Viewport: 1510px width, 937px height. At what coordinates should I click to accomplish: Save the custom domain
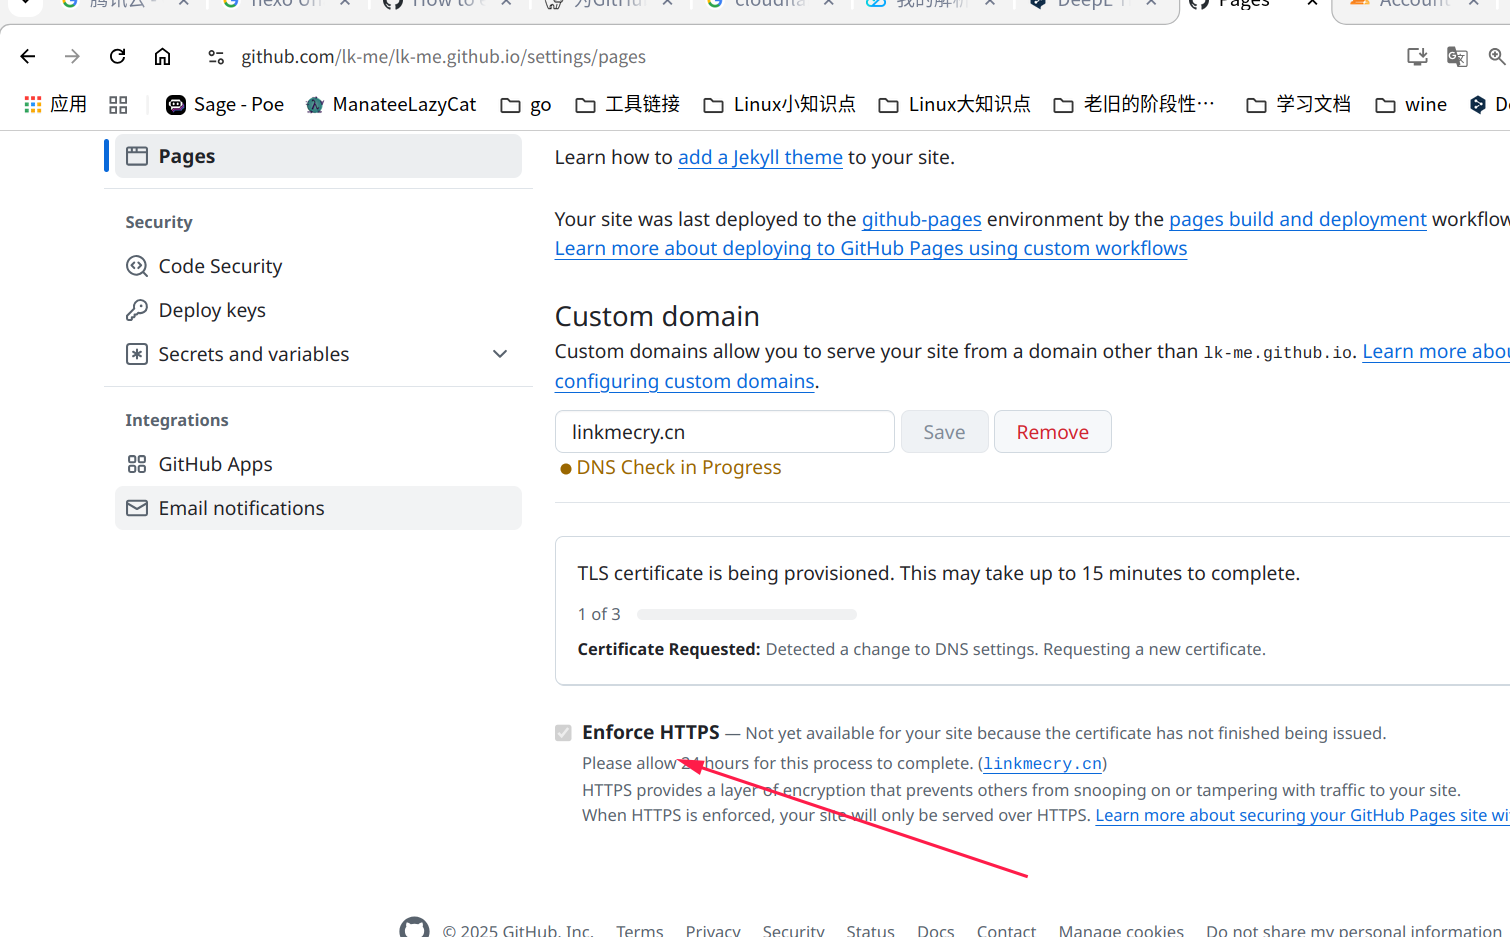click(x=944, y=432)
